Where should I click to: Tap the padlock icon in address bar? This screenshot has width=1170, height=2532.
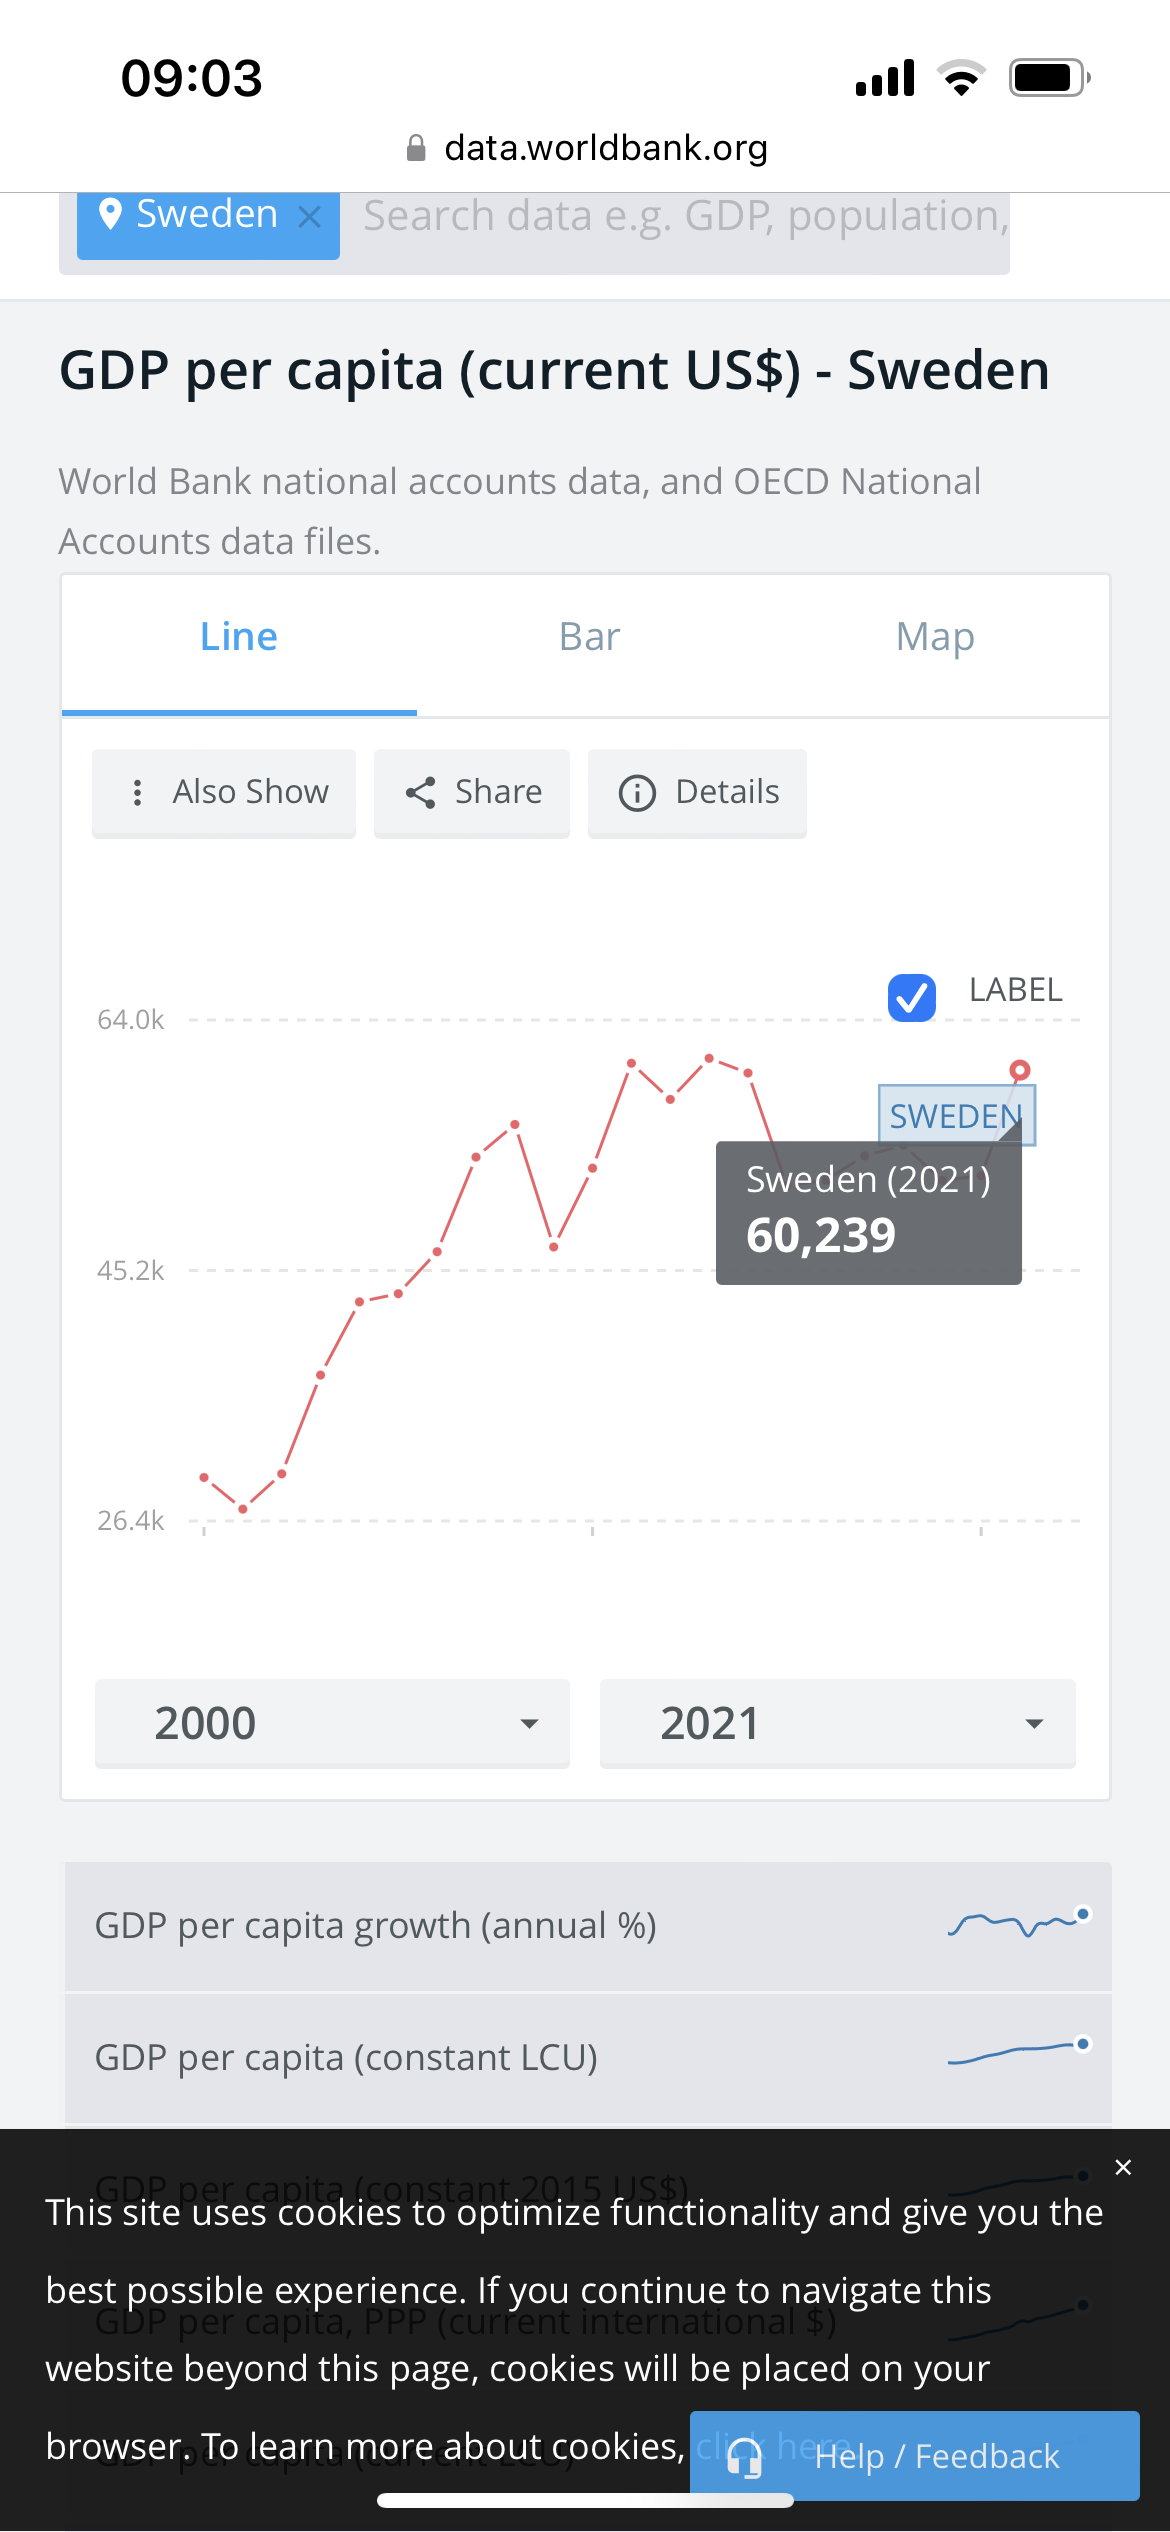tap(416, 148)
